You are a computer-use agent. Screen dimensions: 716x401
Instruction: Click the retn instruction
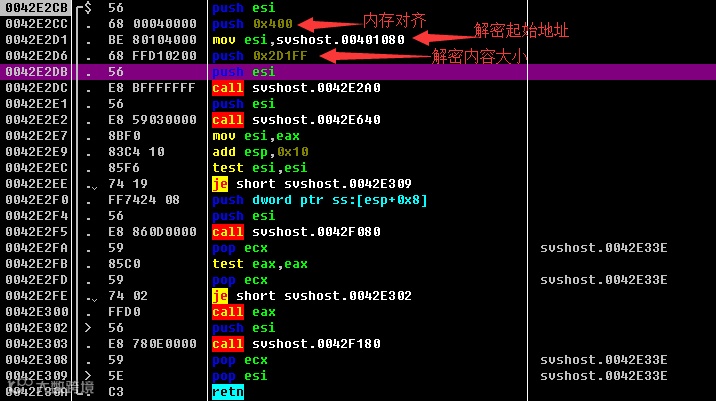[x=228, y=391]
